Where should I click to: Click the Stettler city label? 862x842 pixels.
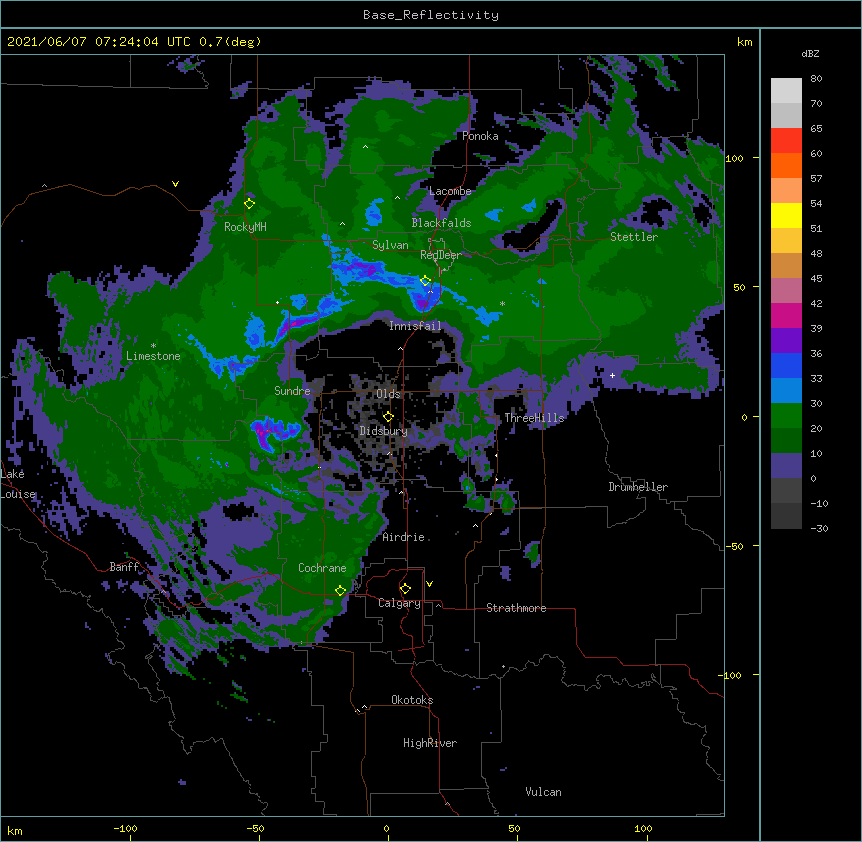[x=634, y=237]
